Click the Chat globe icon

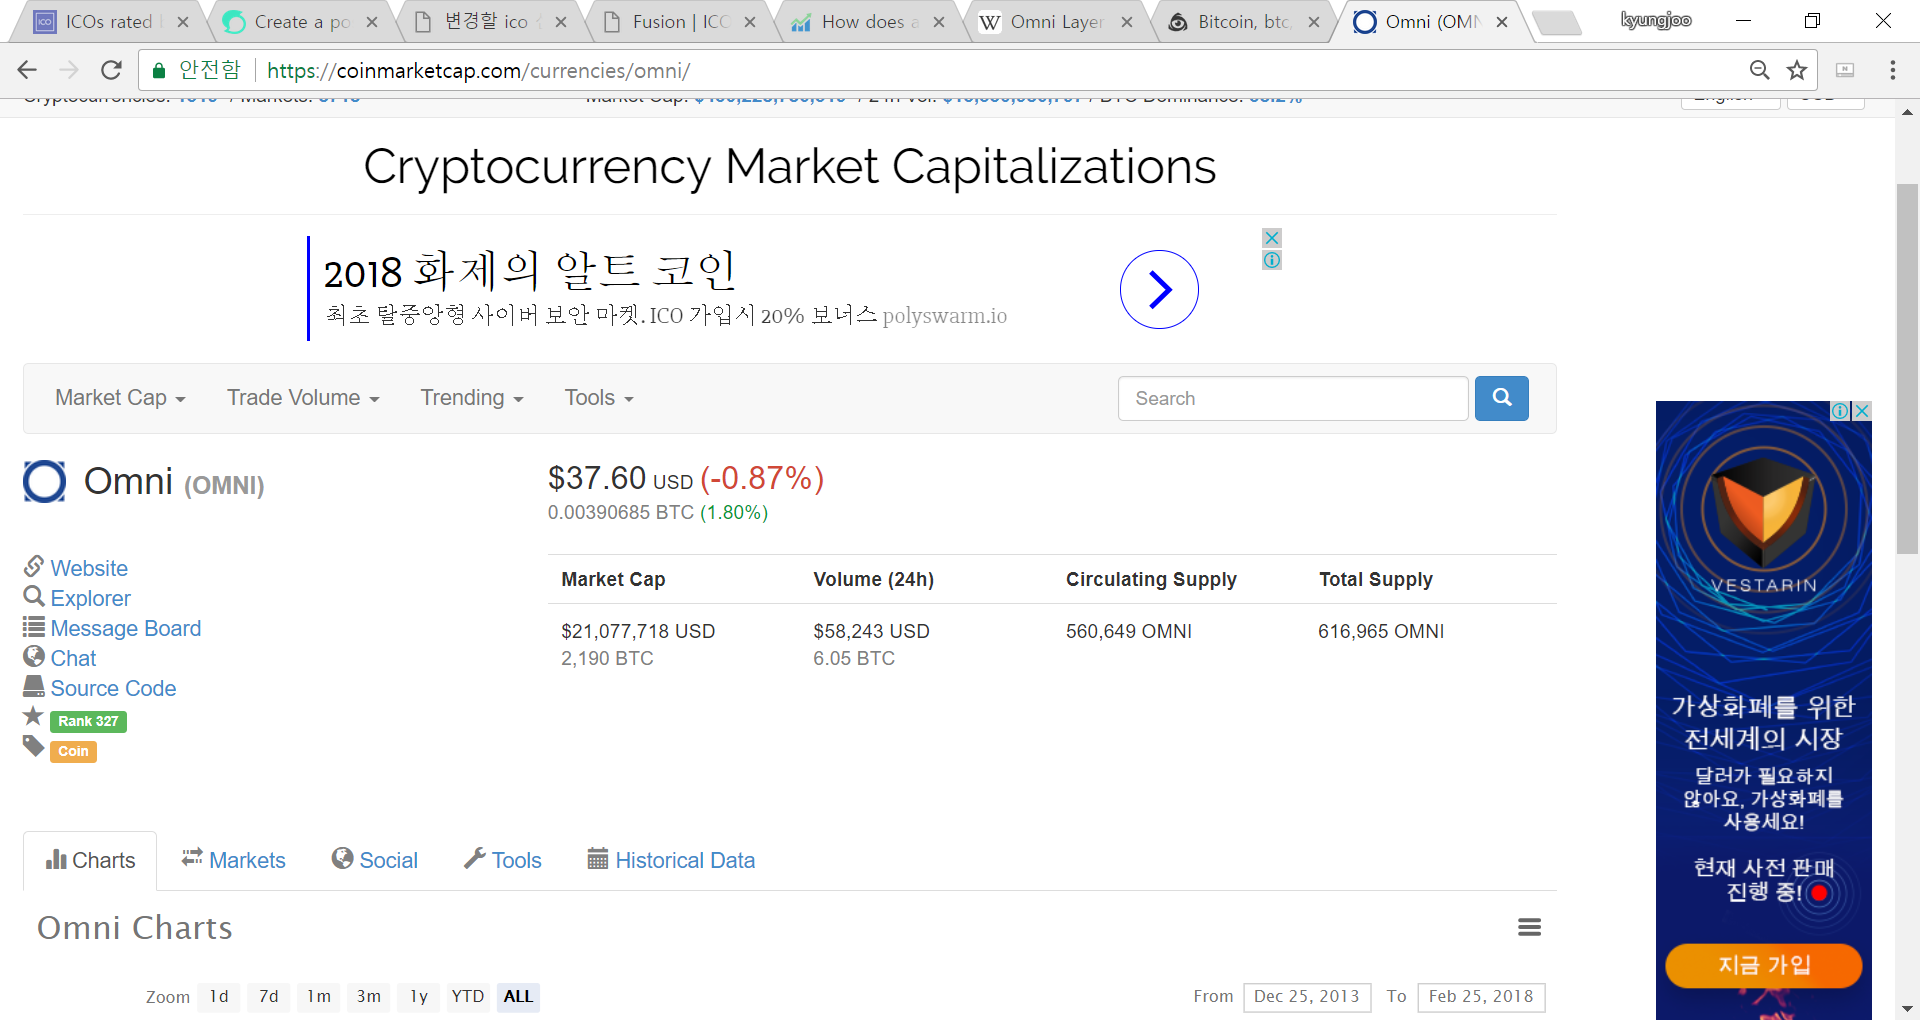click(x=33, y=658)
